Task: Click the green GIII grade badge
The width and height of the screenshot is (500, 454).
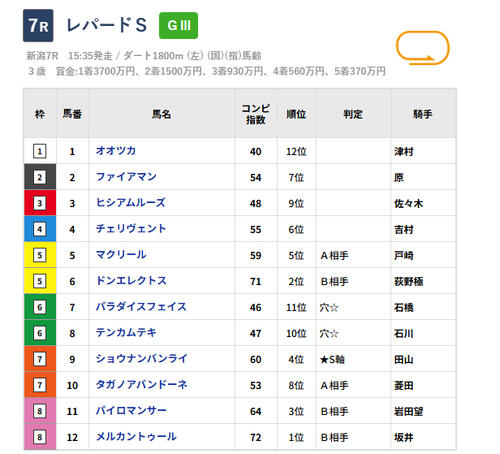Action: 178,26
